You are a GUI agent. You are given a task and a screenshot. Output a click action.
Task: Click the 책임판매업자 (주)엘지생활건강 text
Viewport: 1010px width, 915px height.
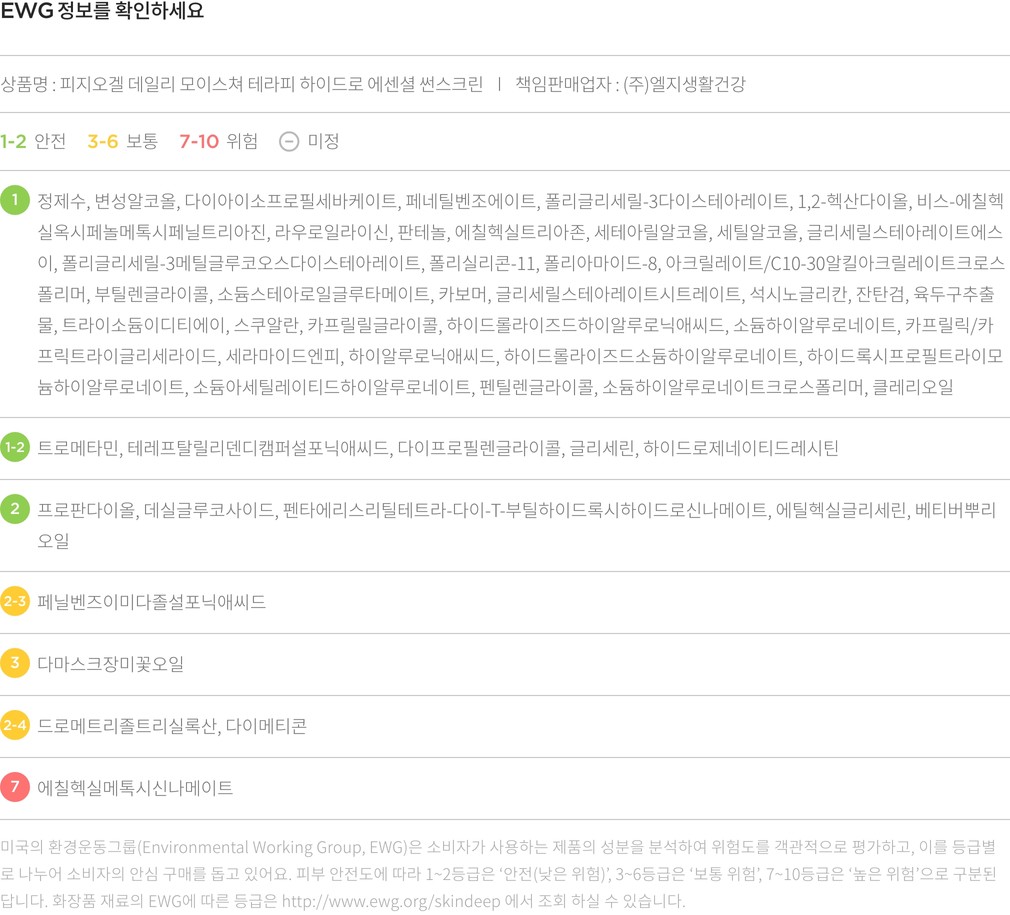point(630,84)
